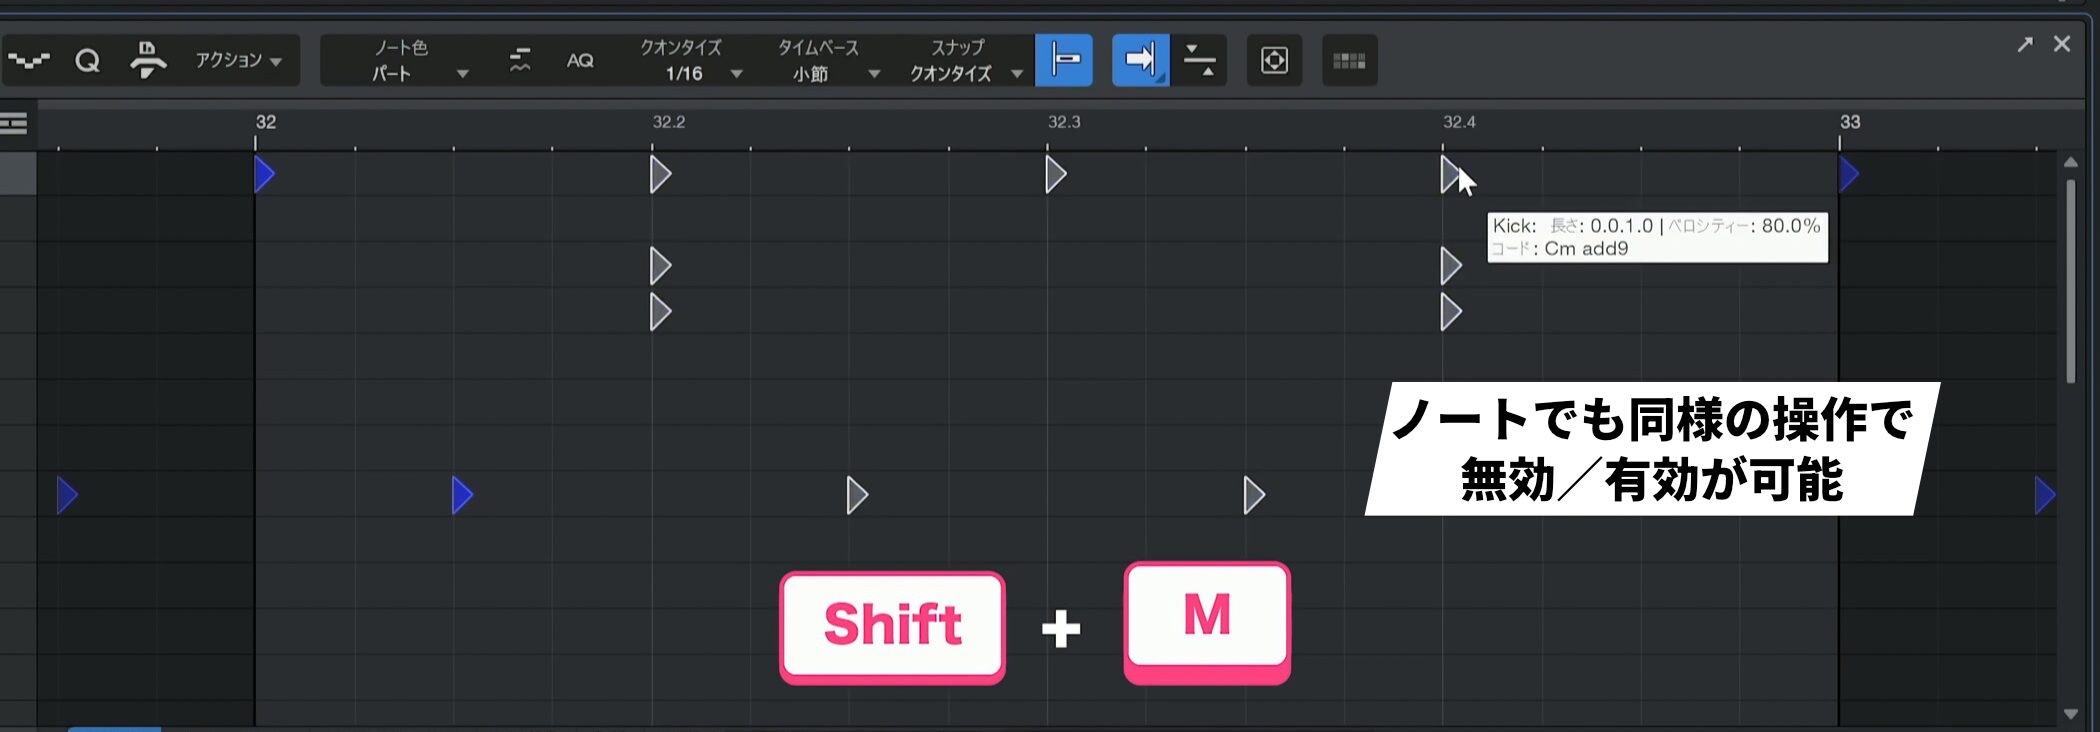Click the humanize notes icon left of AQ
This screenshot has width=2100, height=732.
pyautogui.click(x=520, y=60)
